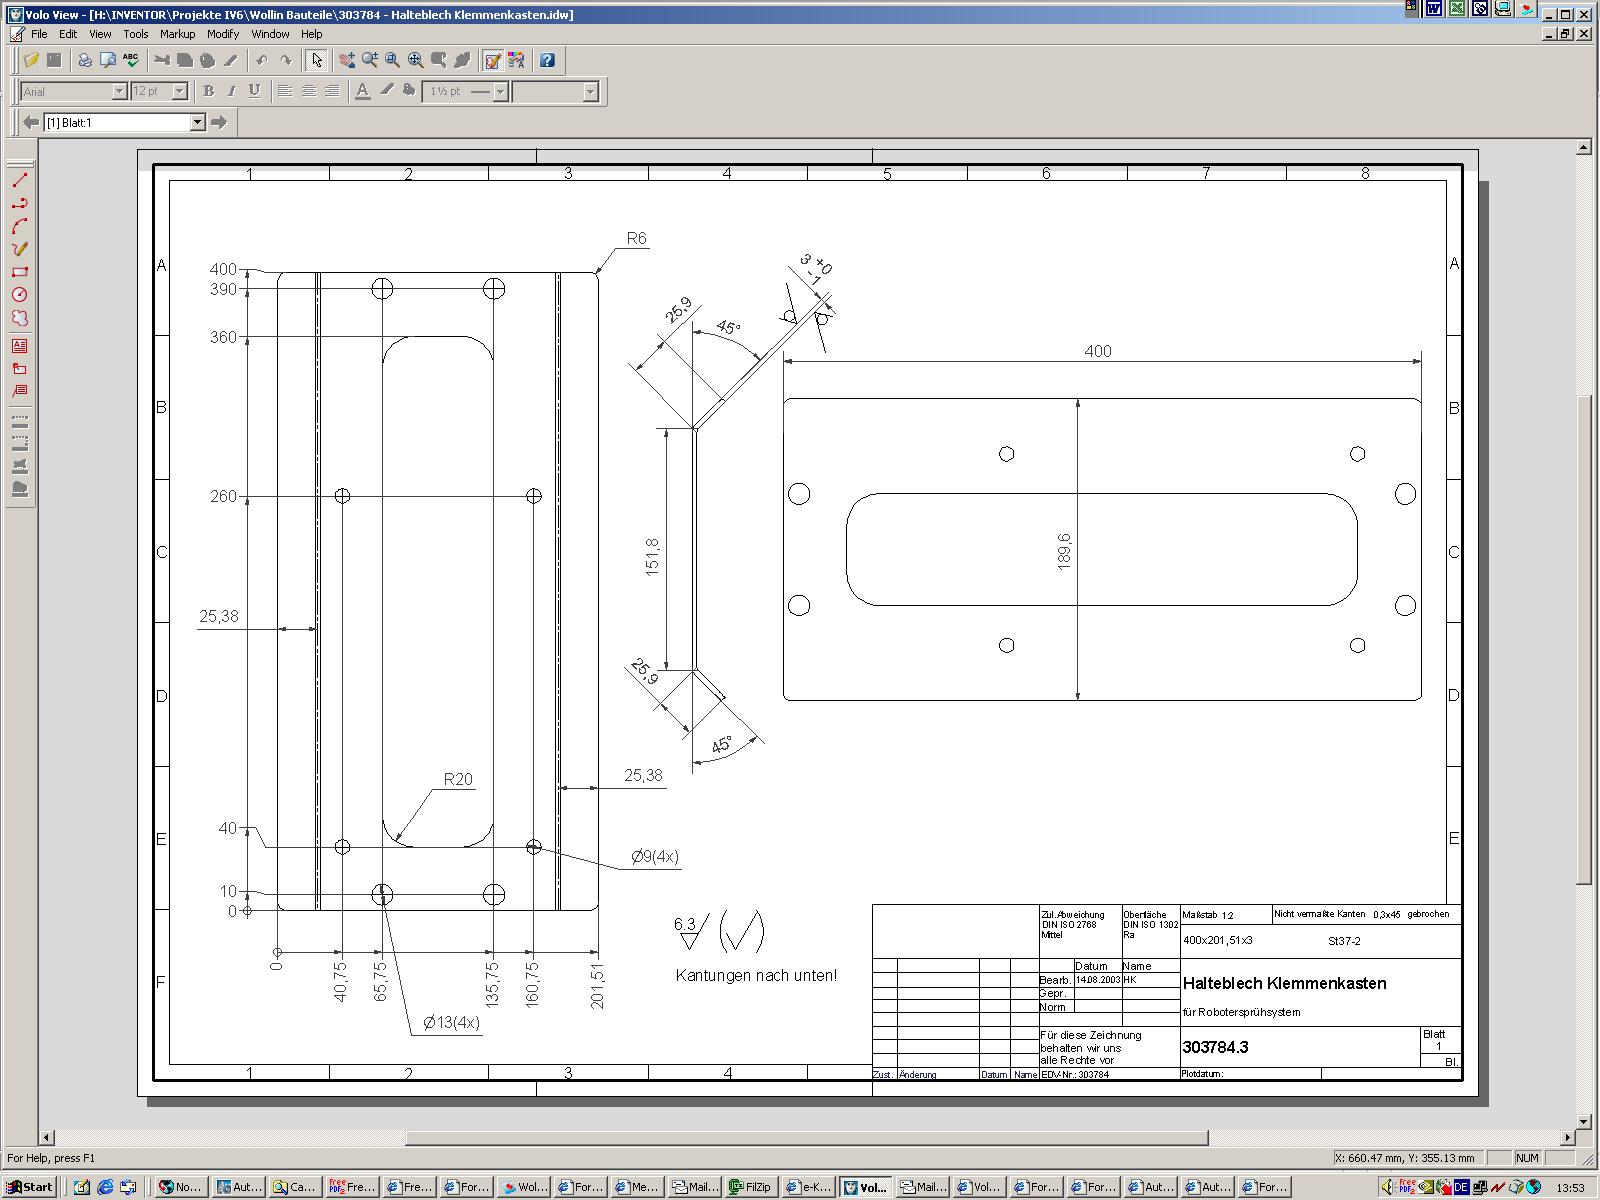Click the horizontal scrollbar right arrow
The height and width of the screenshot is (1200, 1600).
1567,1138
